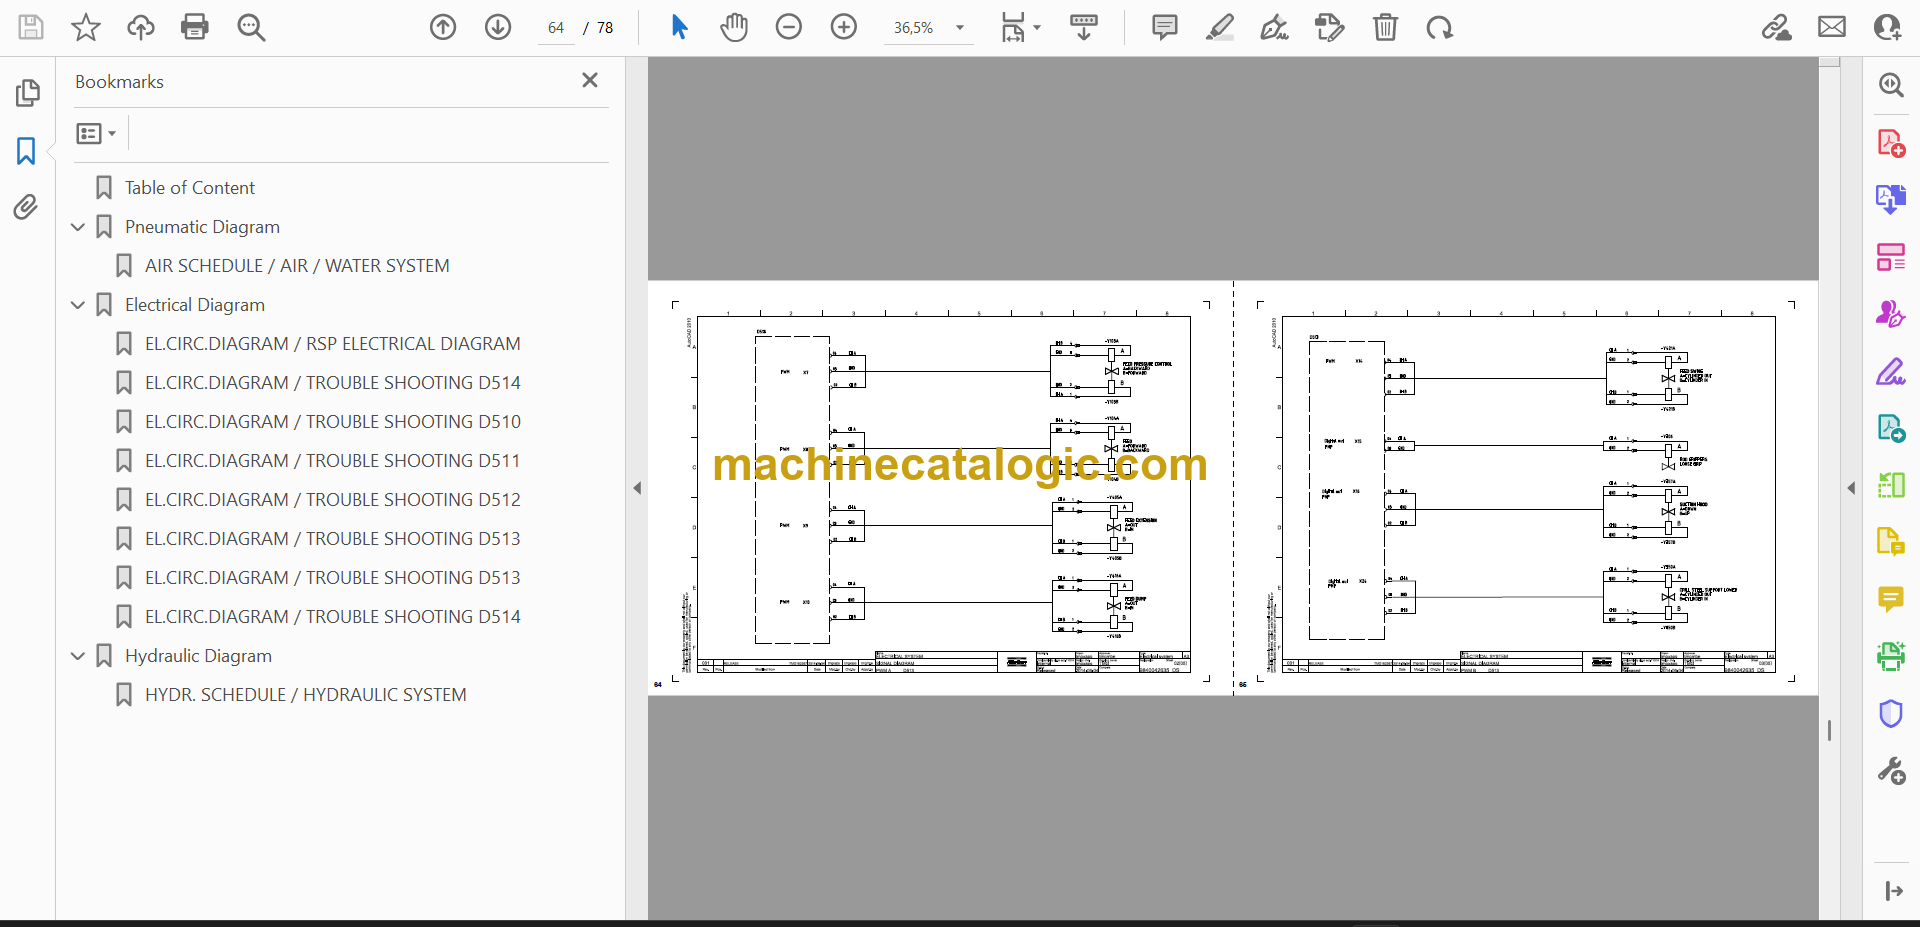Click the stamp tool icon
Screen dimensions: 1920x927
pyautogui.click(x=1330, y=27)
